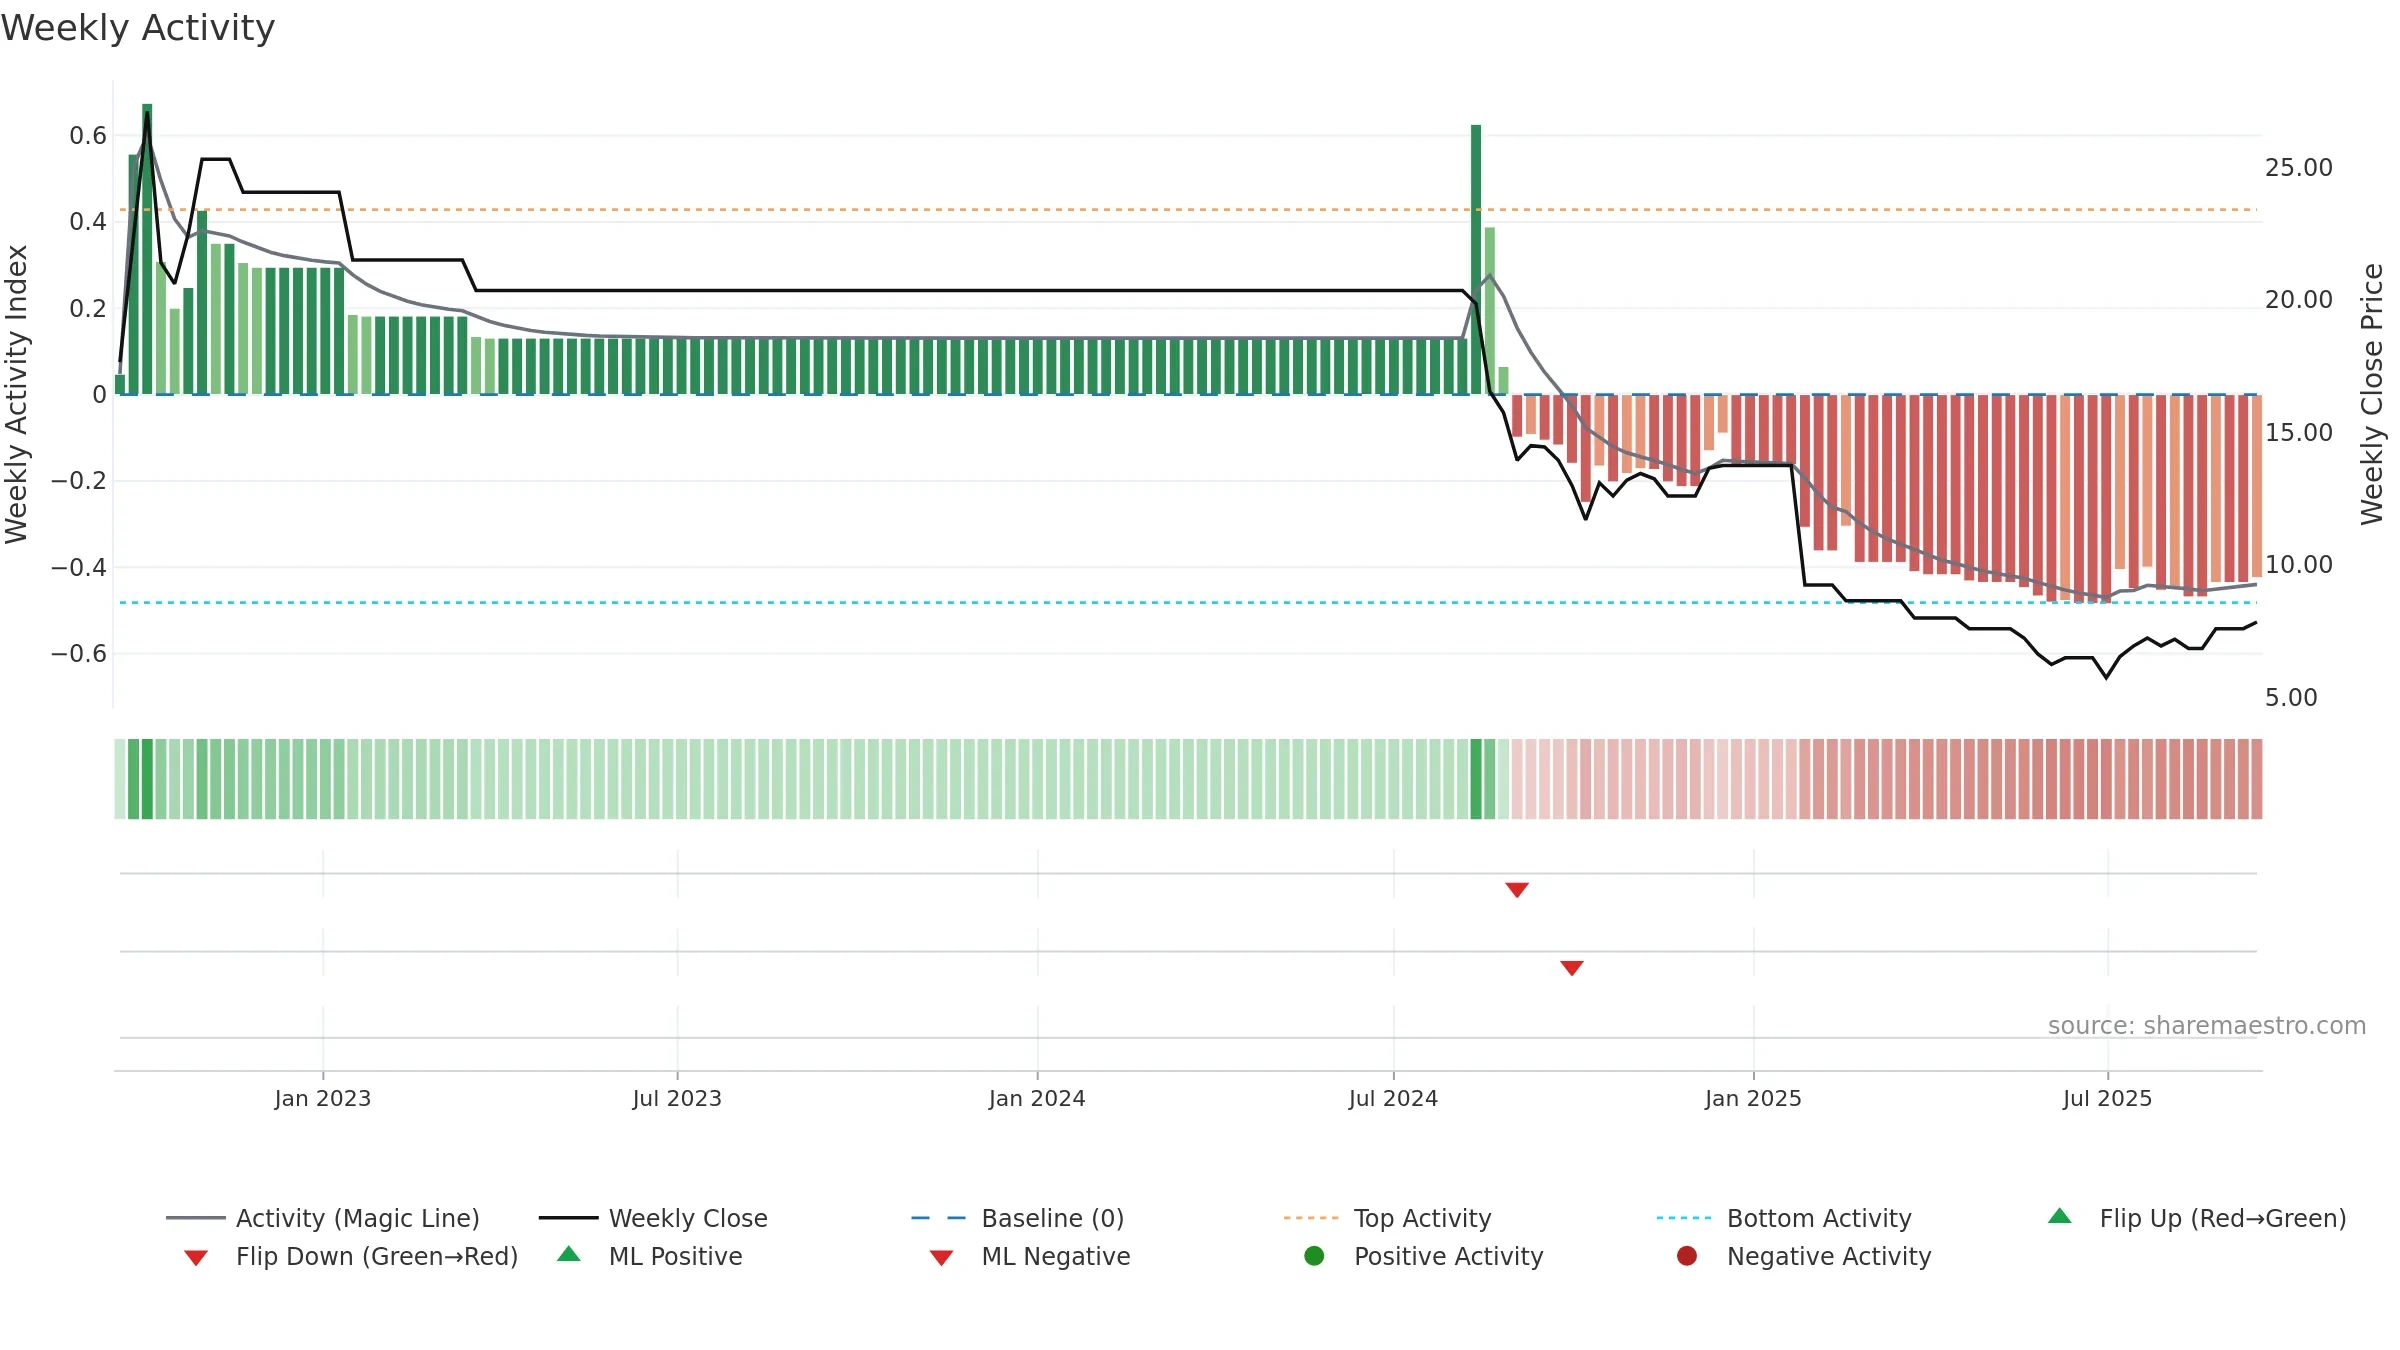
Task: Click the 10.00 price axis tick
Action: click(x=2299, y=565)
